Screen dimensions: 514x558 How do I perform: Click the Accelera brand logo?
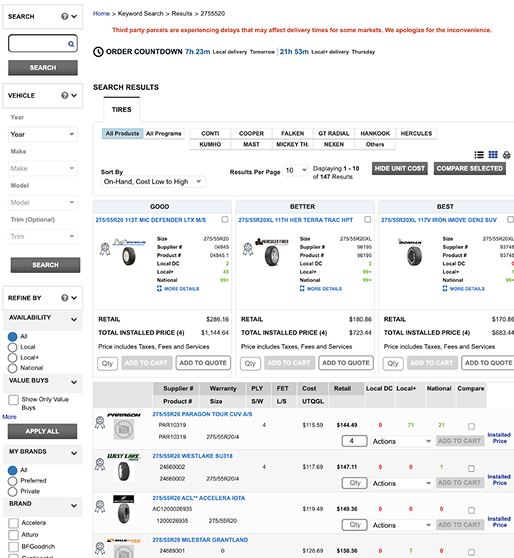124,499
